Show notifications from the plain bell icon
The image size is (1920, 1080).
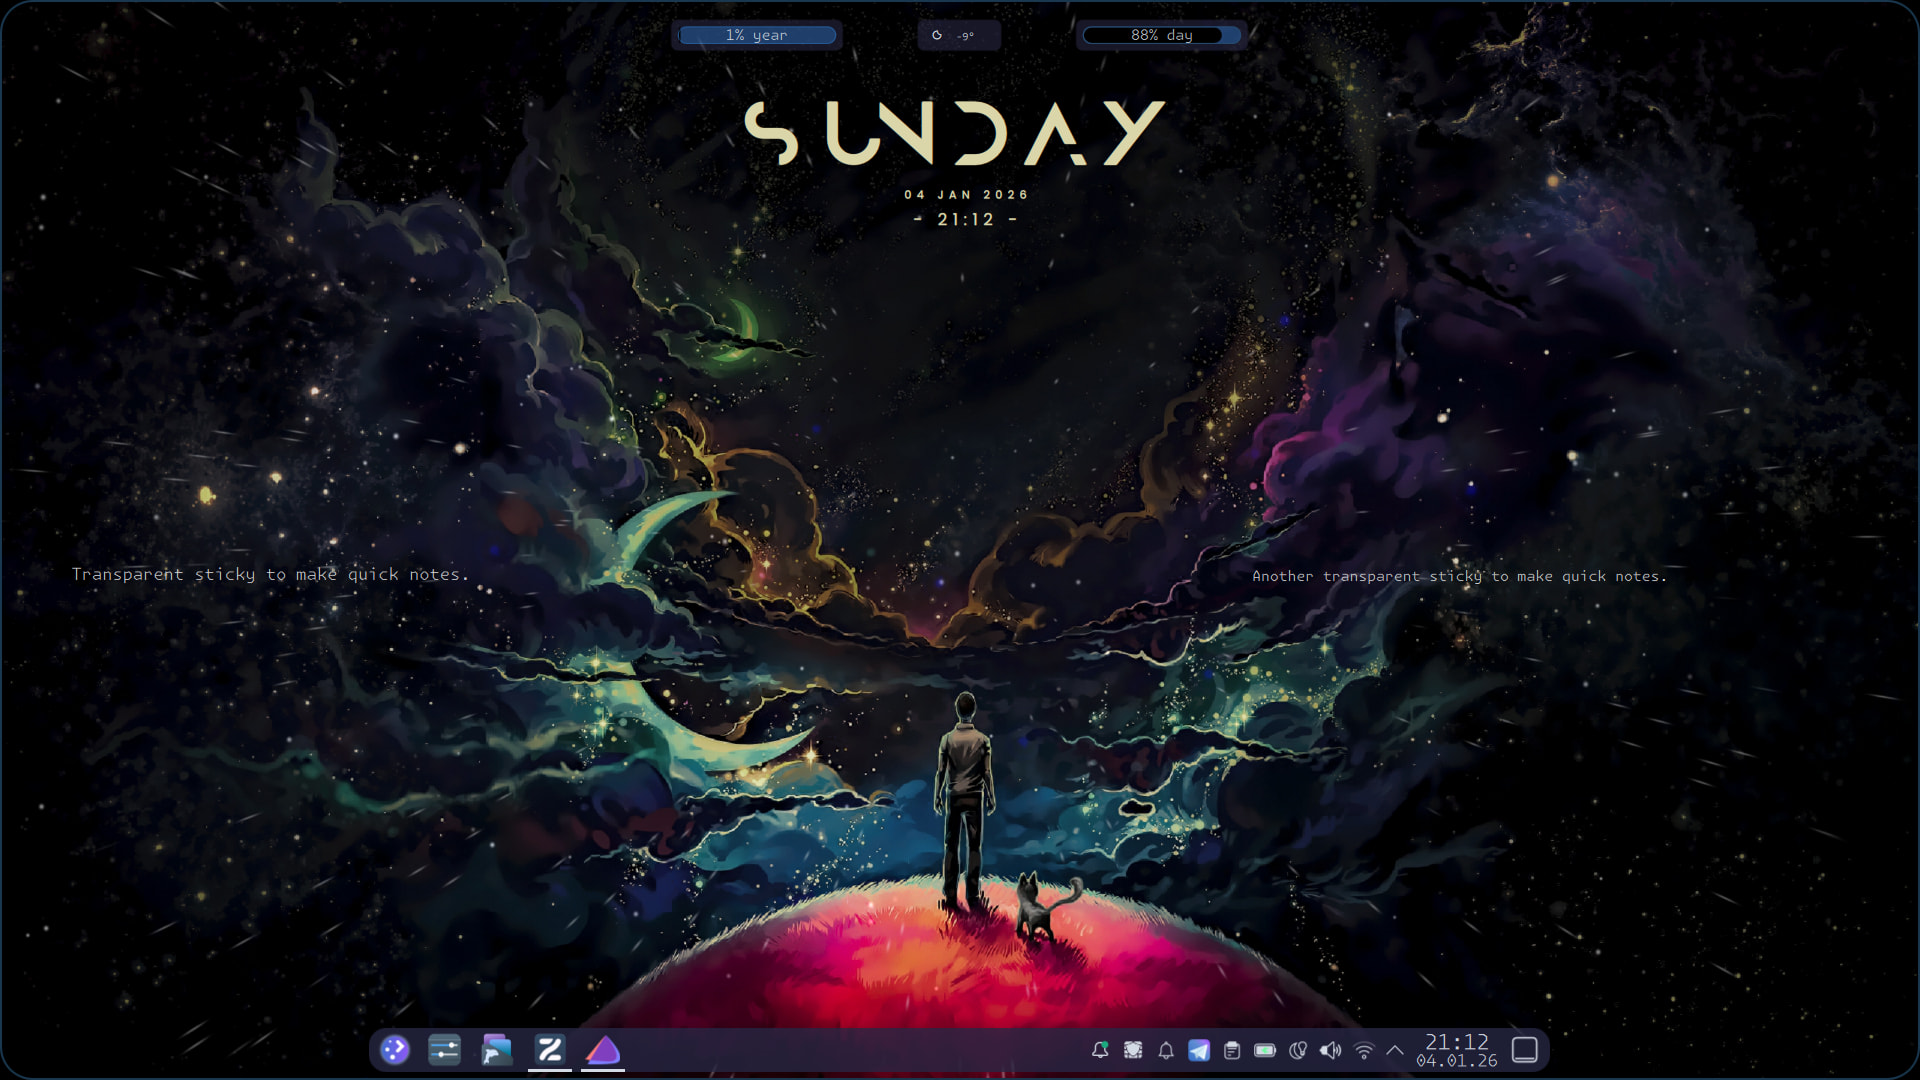click(x=1166, y=1050)
